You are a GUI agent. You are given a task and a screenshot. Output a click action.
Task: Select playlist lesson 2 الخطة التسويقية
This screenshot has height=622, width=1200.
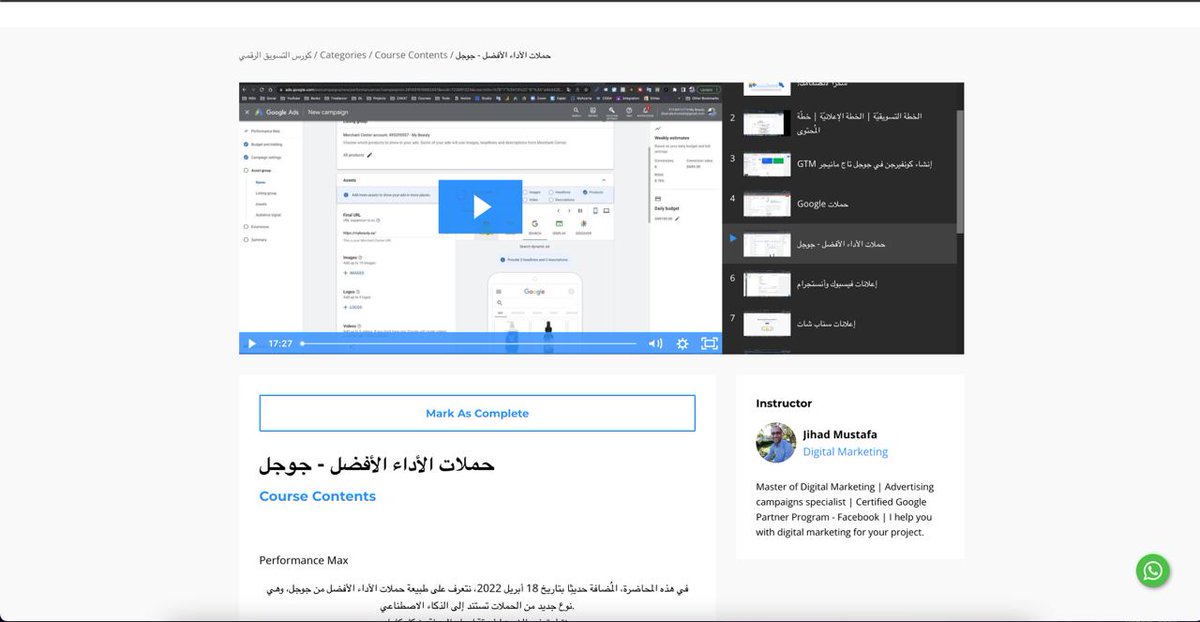pos(840,123)
